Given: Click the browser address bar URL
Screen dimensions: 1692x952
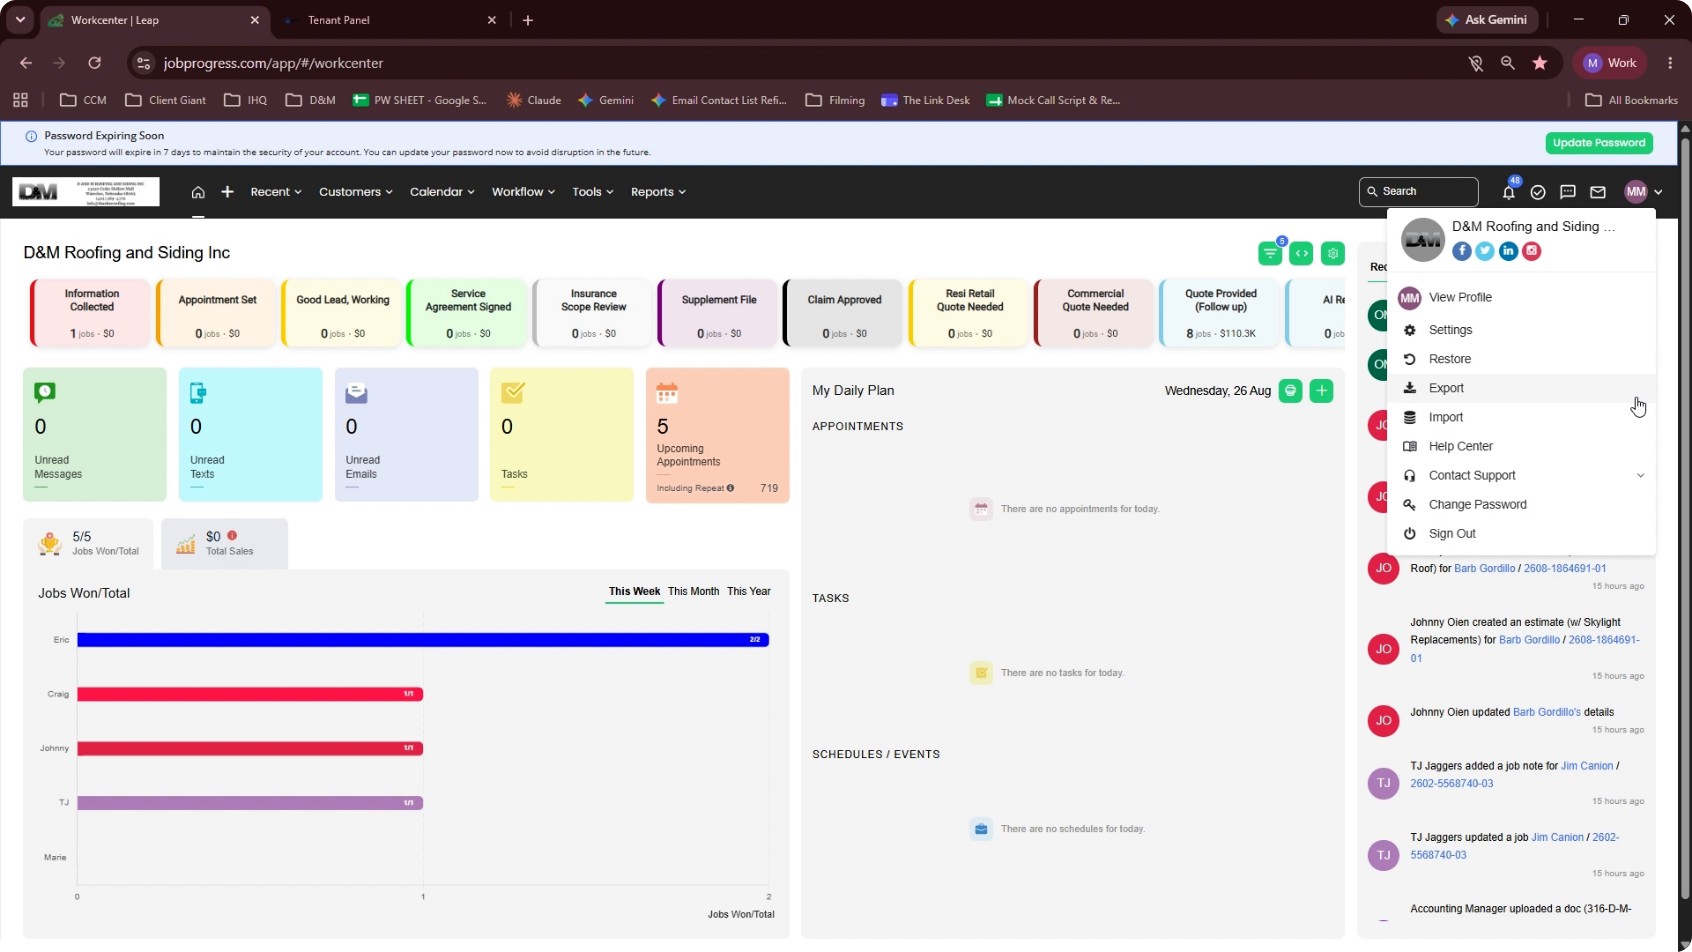Looking at the screenshot, I should tap(273, 63).
